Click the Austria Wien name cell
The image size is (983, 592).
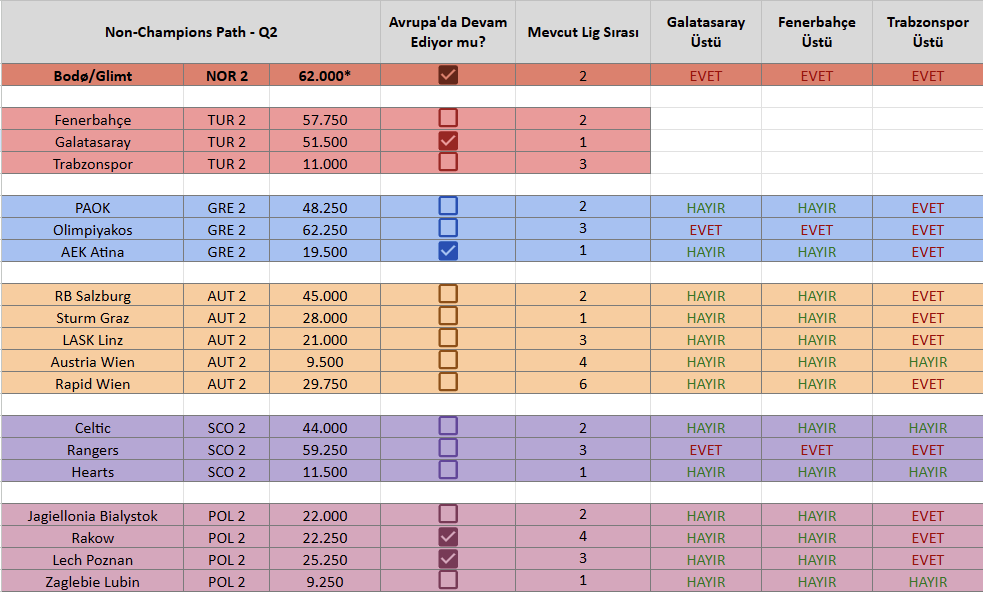[93, 361]
